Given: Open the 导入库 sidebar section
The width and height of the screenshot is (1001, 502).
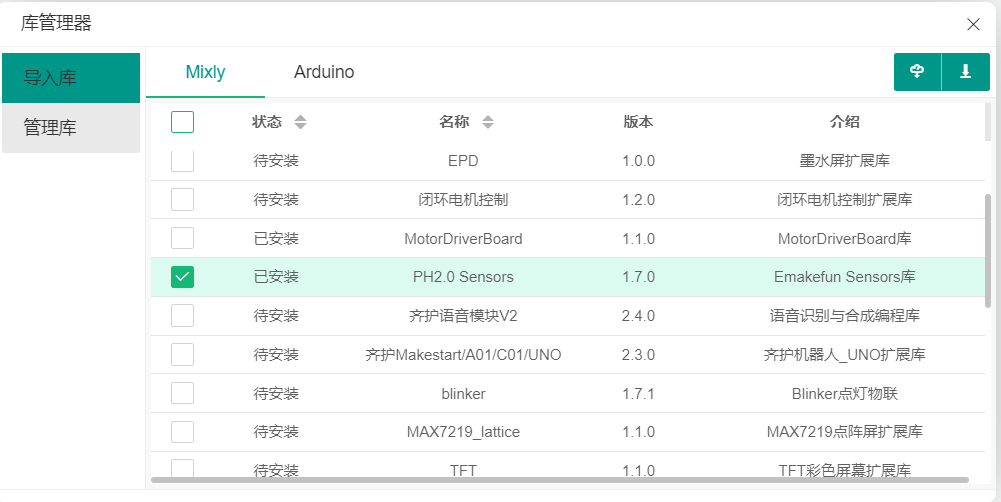Looking at the screenshot, I should (71, 78).
